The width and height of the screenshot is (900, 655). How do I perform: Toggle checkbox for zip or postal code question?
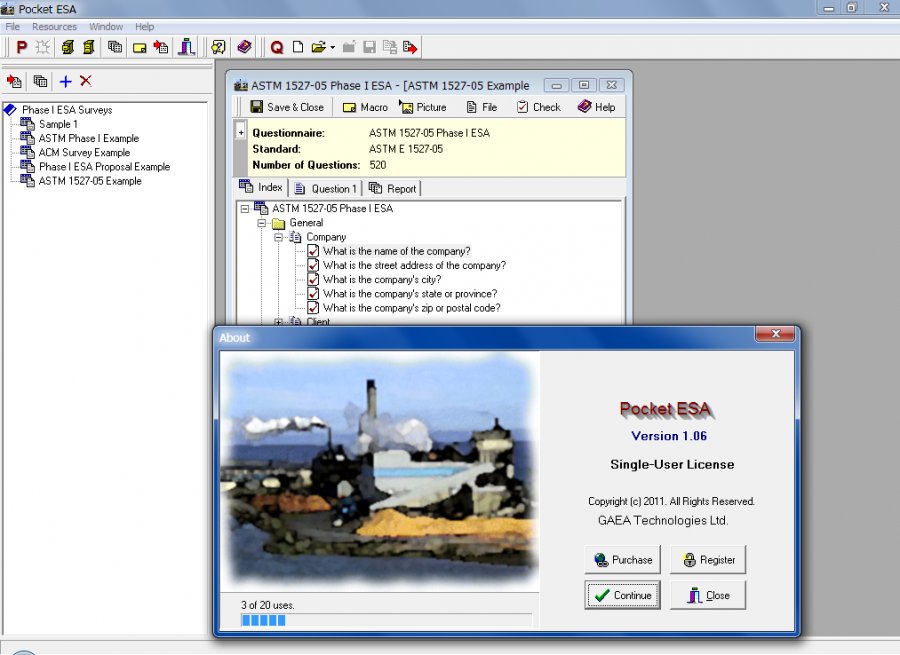[313, 308]
